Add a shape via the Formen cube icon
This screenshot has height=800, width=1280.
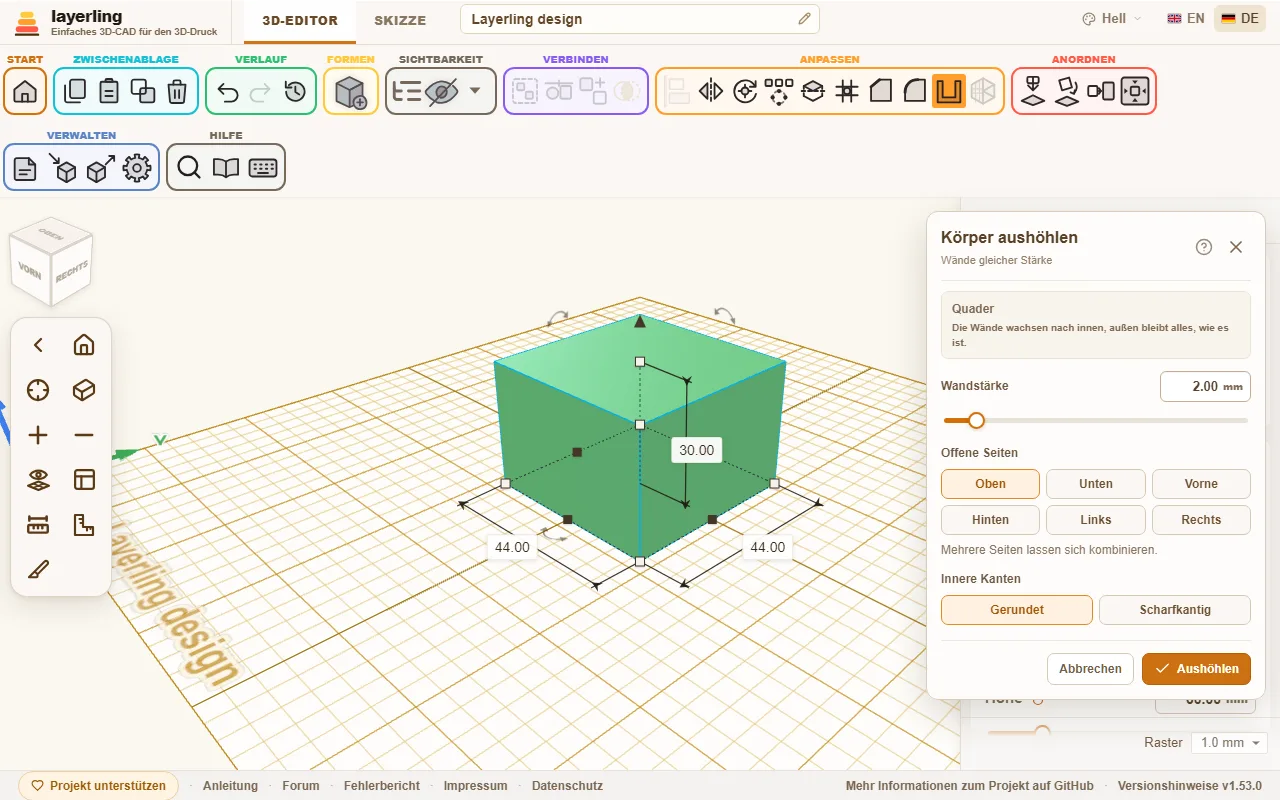click(x=351, y=92)
